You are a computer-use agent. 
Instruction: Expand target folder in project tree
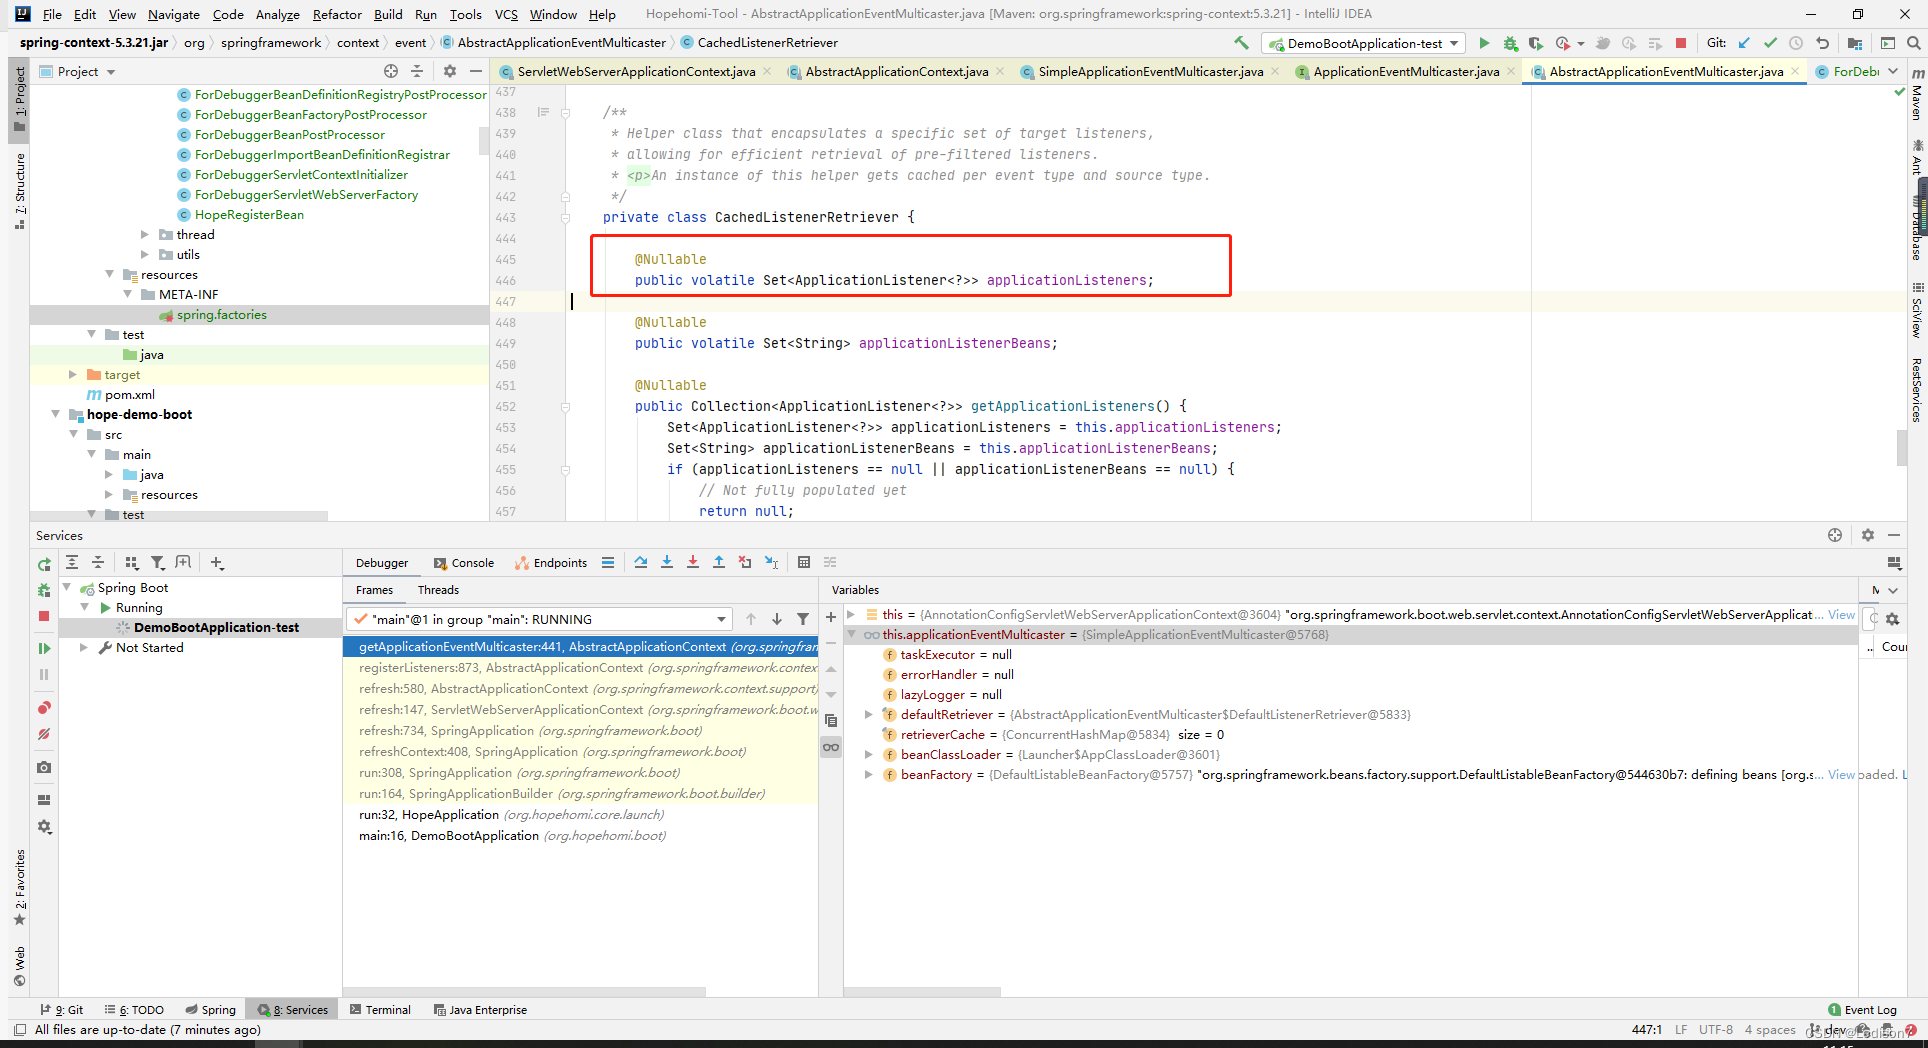coord(73,374)
